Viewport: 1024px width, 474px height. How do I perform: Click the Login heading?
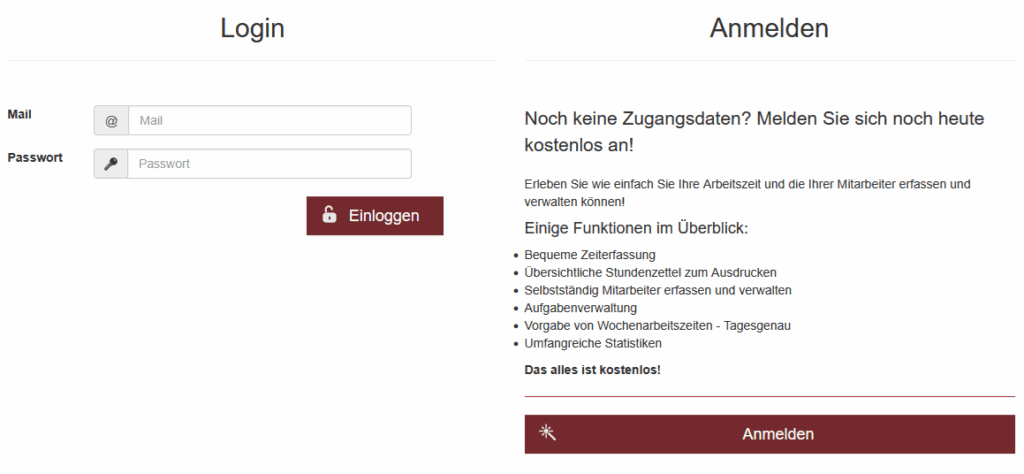252,29
